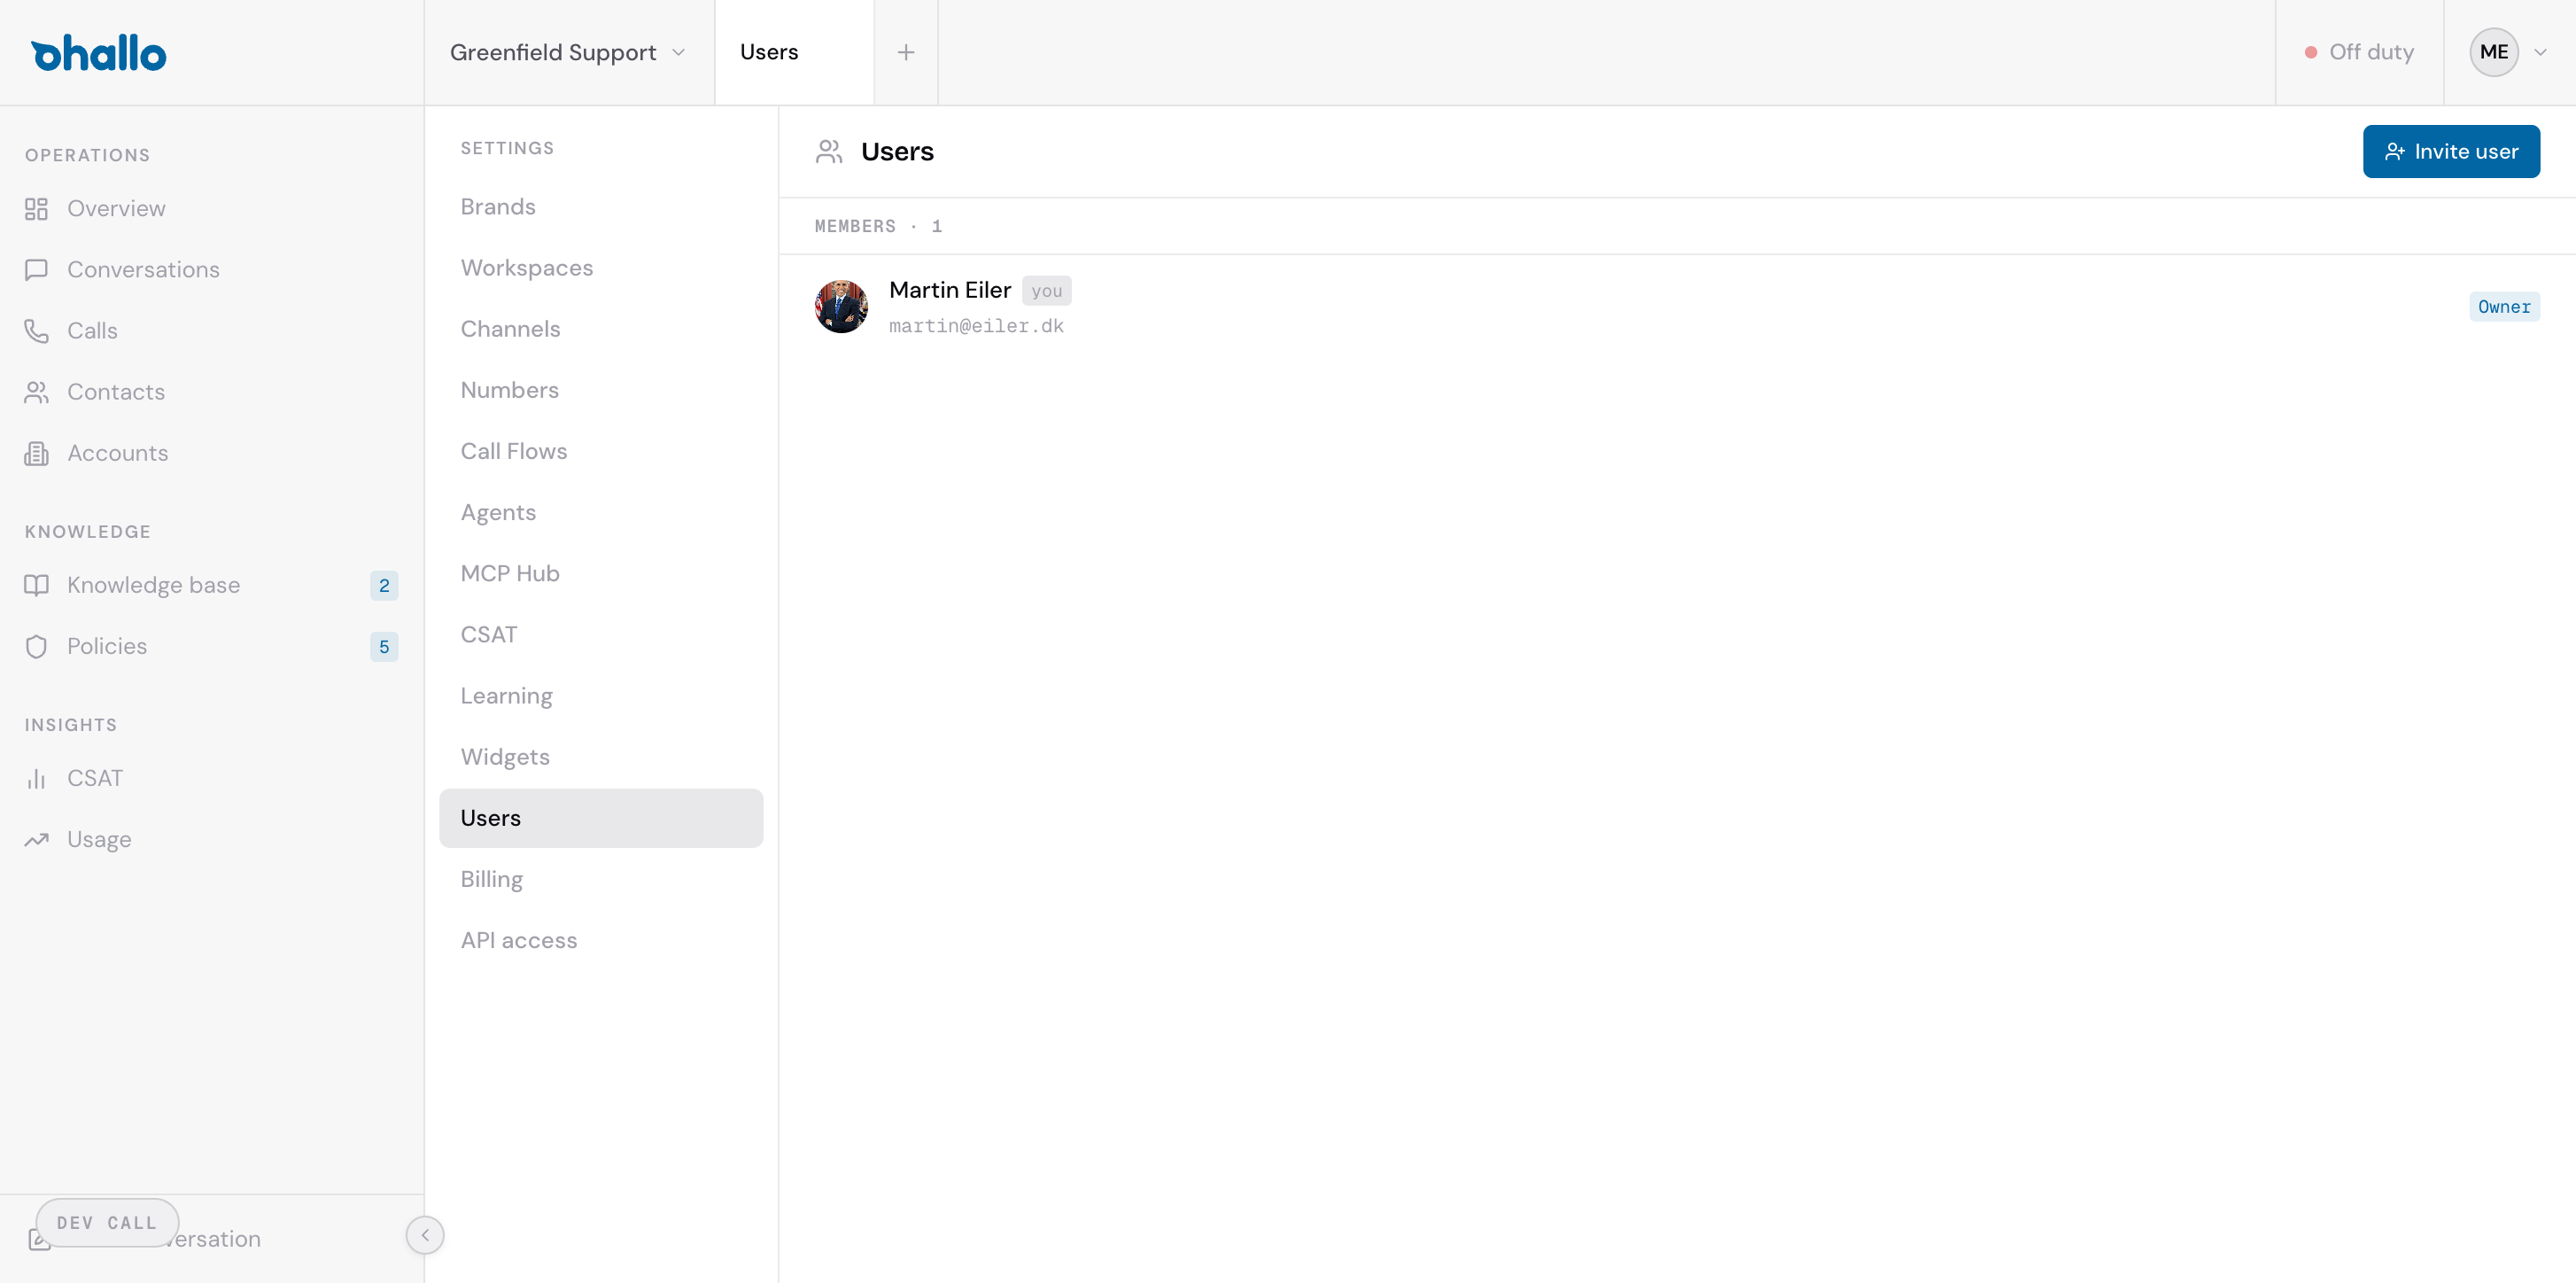Click the Calls phone icon
The height and width of the screenshot is (1283, 2576).
pos(36,331)
